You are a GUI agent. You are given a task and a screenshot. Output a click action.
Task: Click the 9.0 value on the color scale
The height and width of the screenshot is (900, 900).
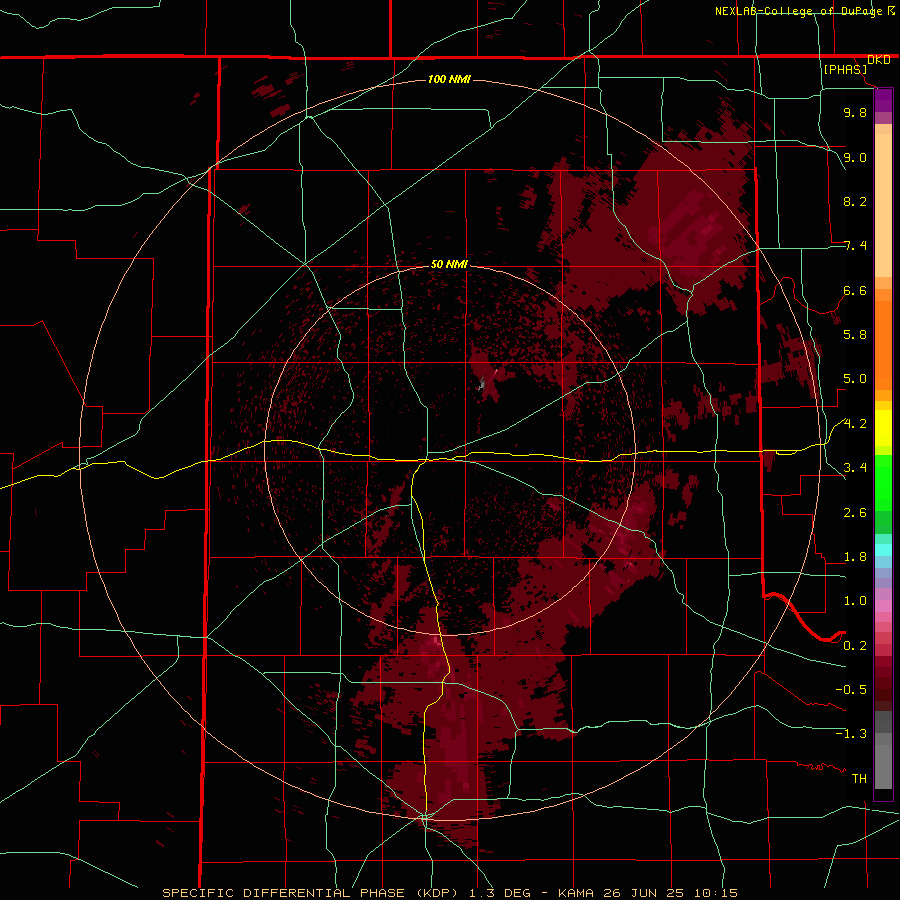[x=855, y=157]
